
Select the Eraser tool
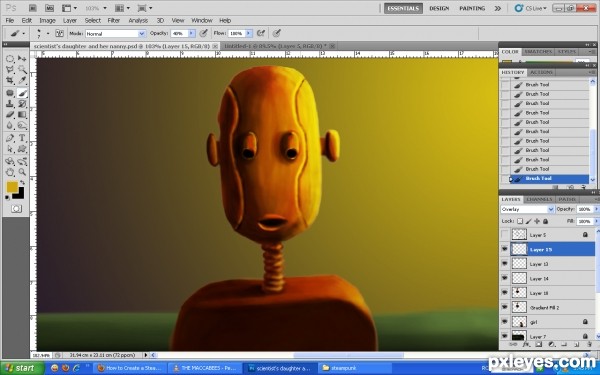pyautogui.click(x=10, y=114)
